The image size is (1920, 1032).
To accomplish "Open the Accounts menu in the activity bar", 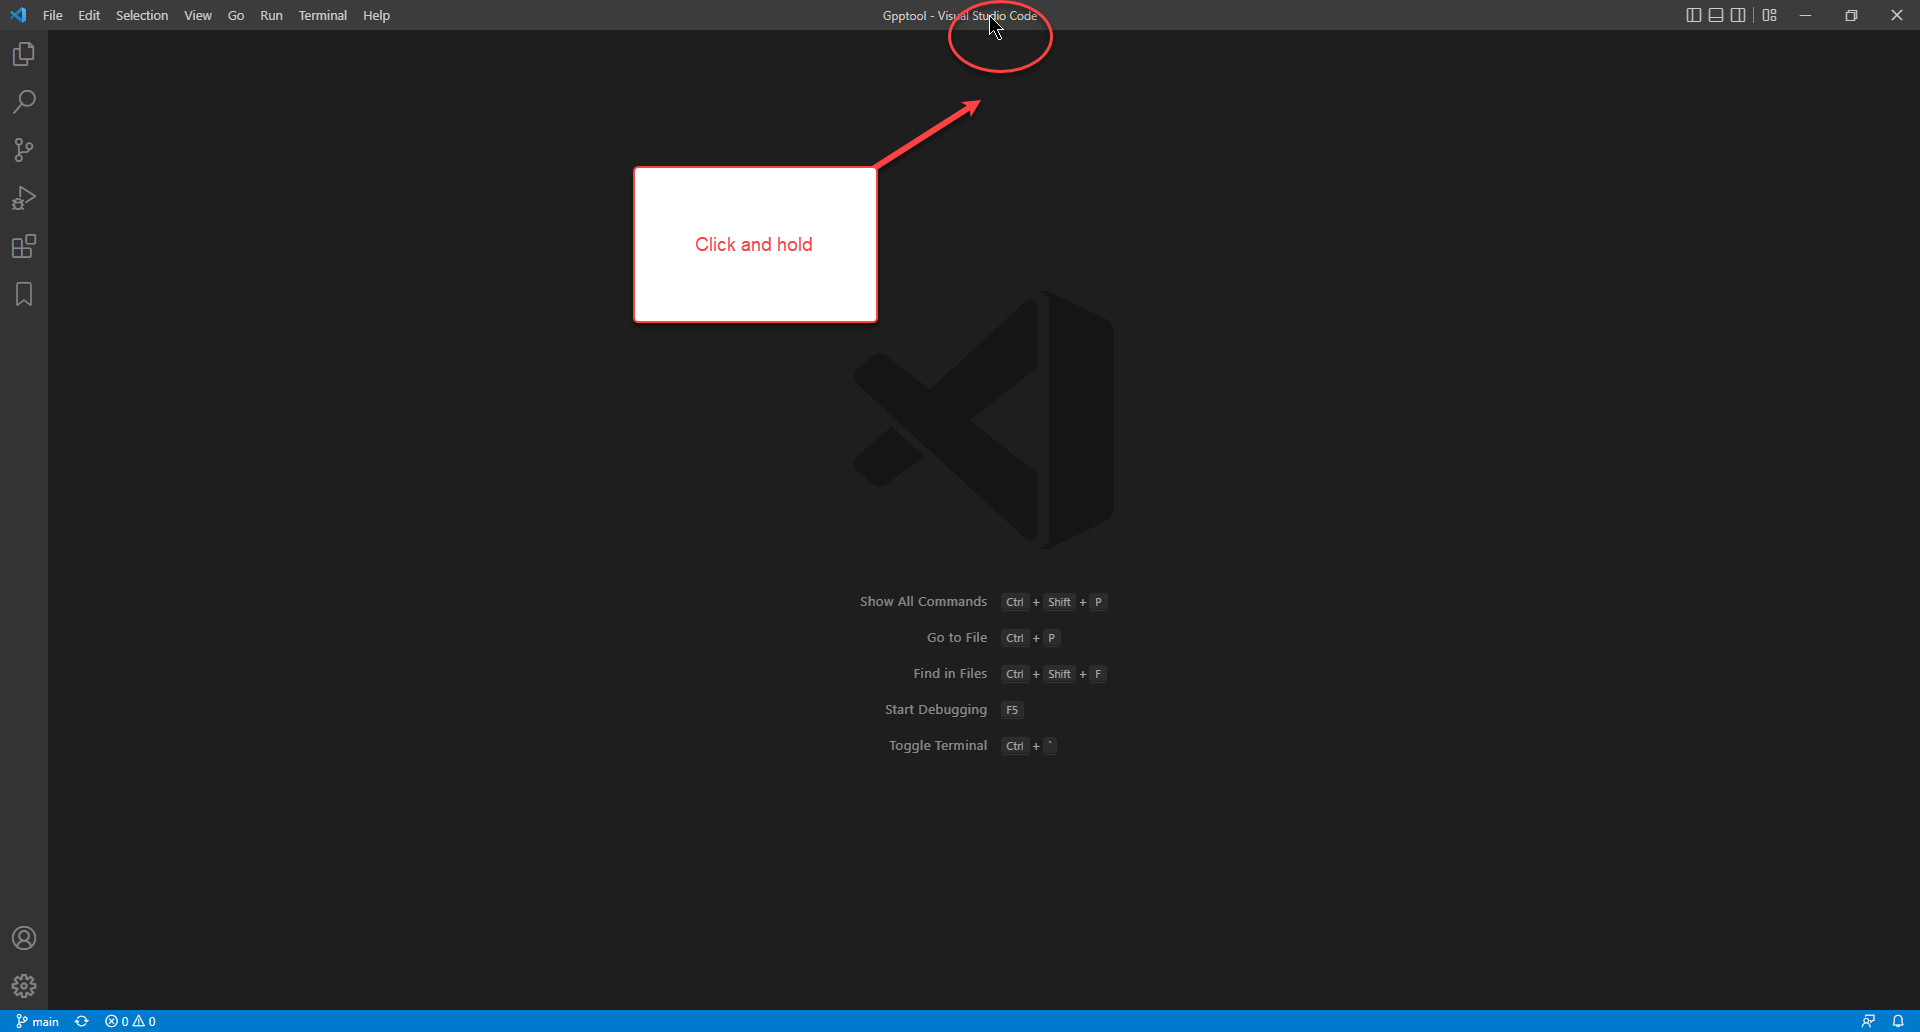I will coord(24,938).
